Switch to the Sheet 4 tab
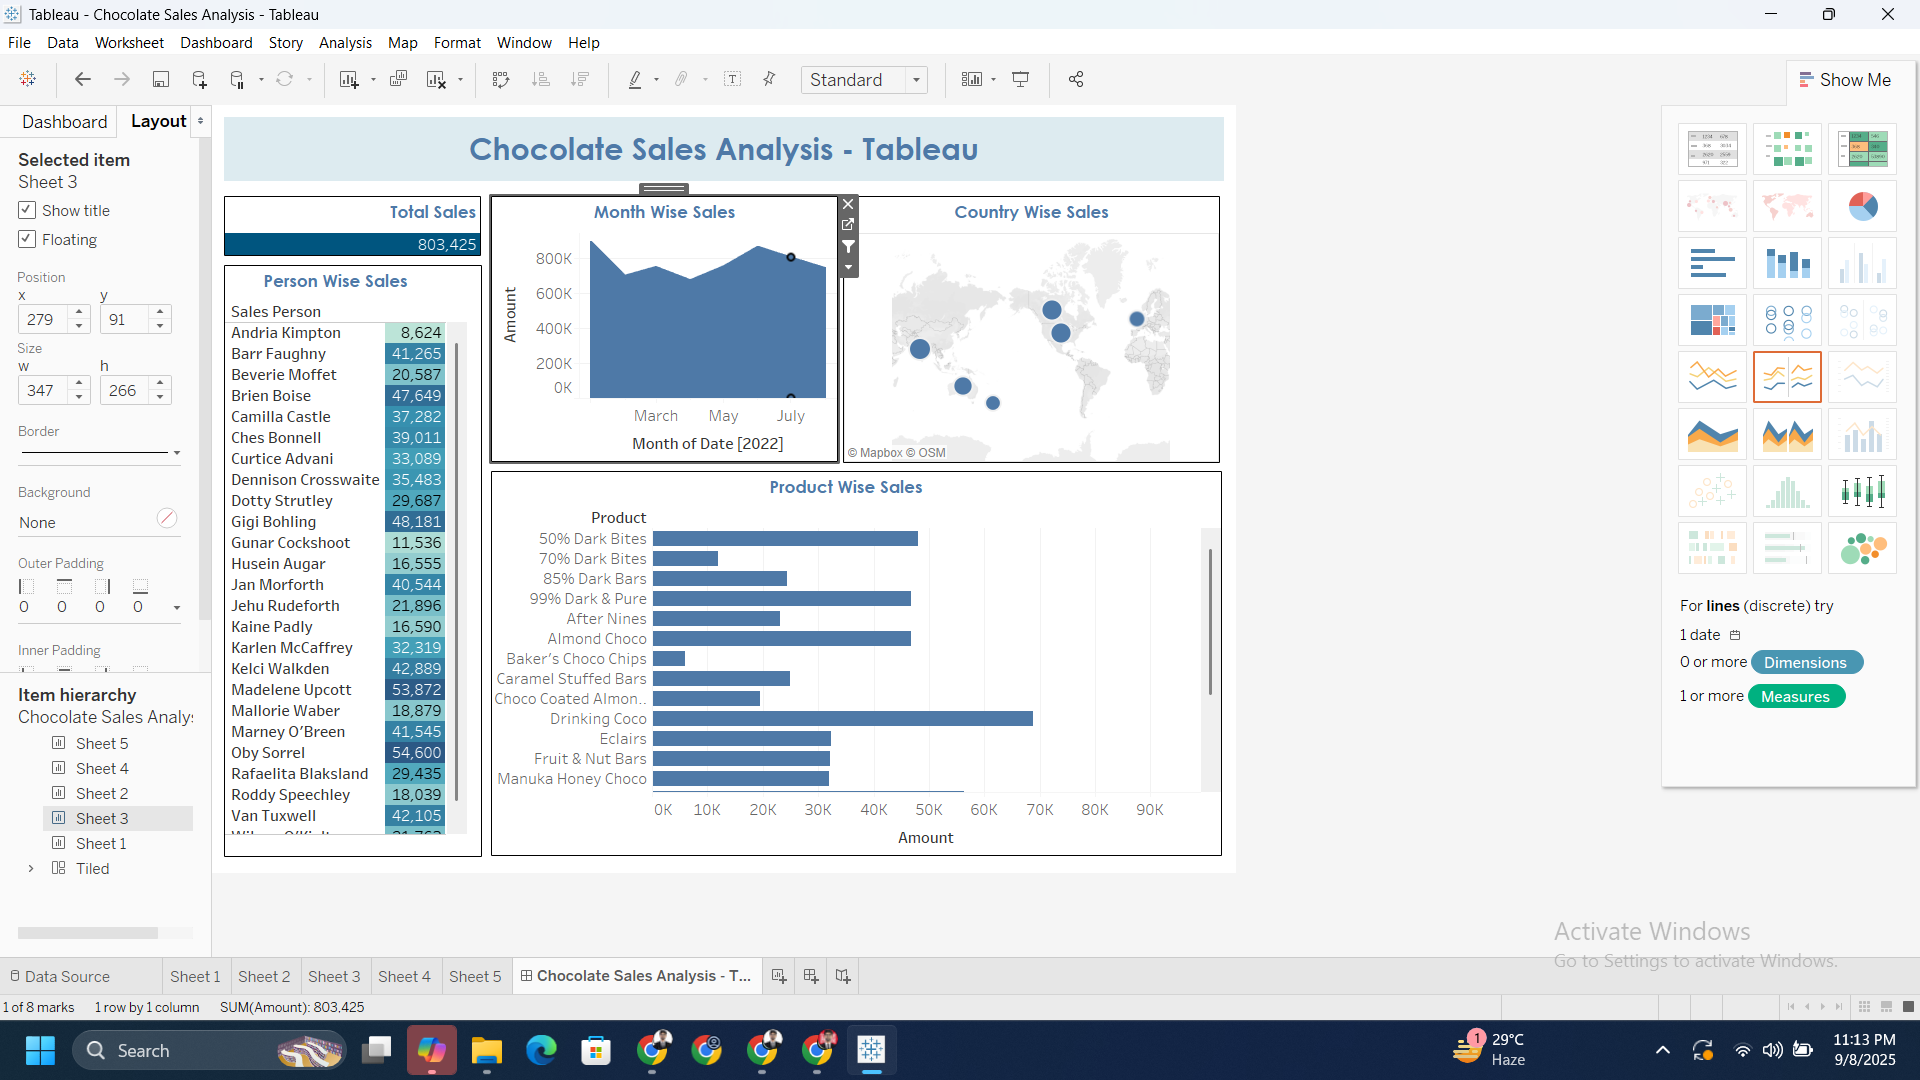This screenshot has width=1920, height=1080. tap(404, 977)
